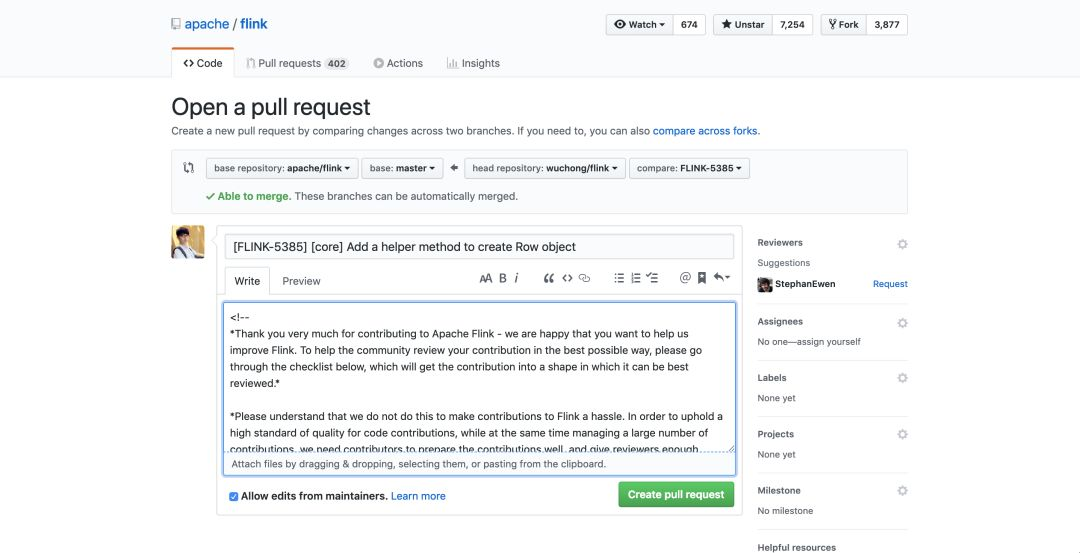Switch to the Preview tab
Image resolution: width=1080 pixels, height=553 pixels.
(301, 281)
